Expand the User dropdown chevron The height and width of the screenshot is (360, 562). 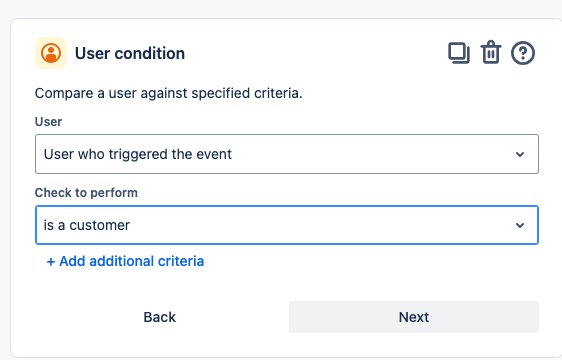520,154
